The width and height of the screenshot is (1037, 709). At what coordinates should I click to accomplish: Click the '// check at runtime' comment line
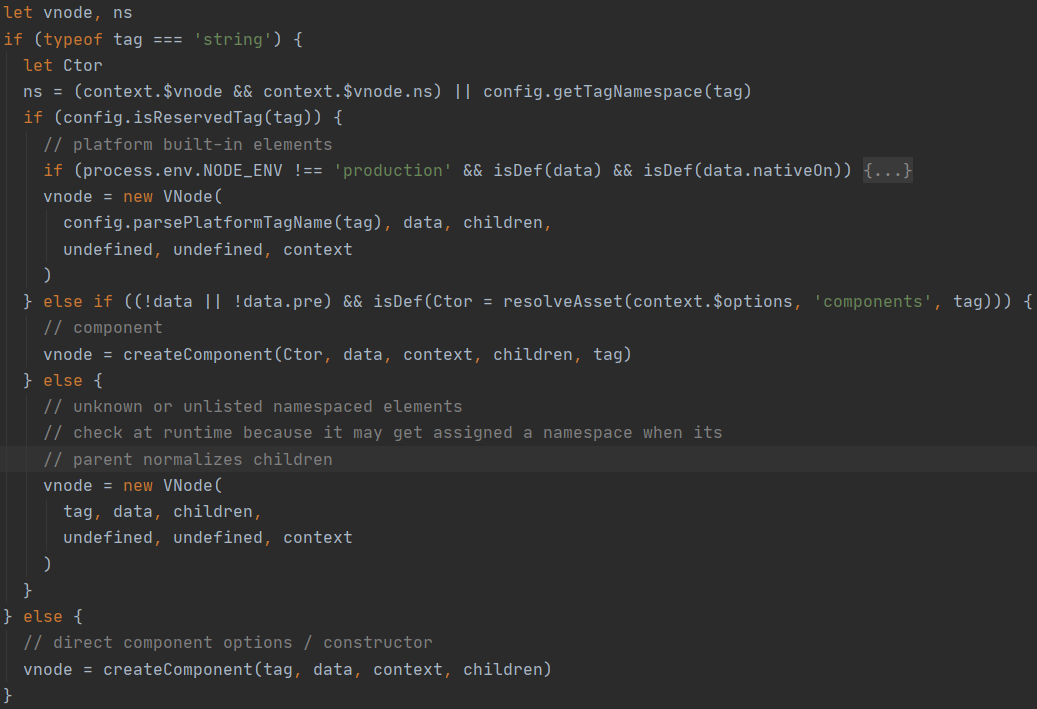click(x=383, y=432)
